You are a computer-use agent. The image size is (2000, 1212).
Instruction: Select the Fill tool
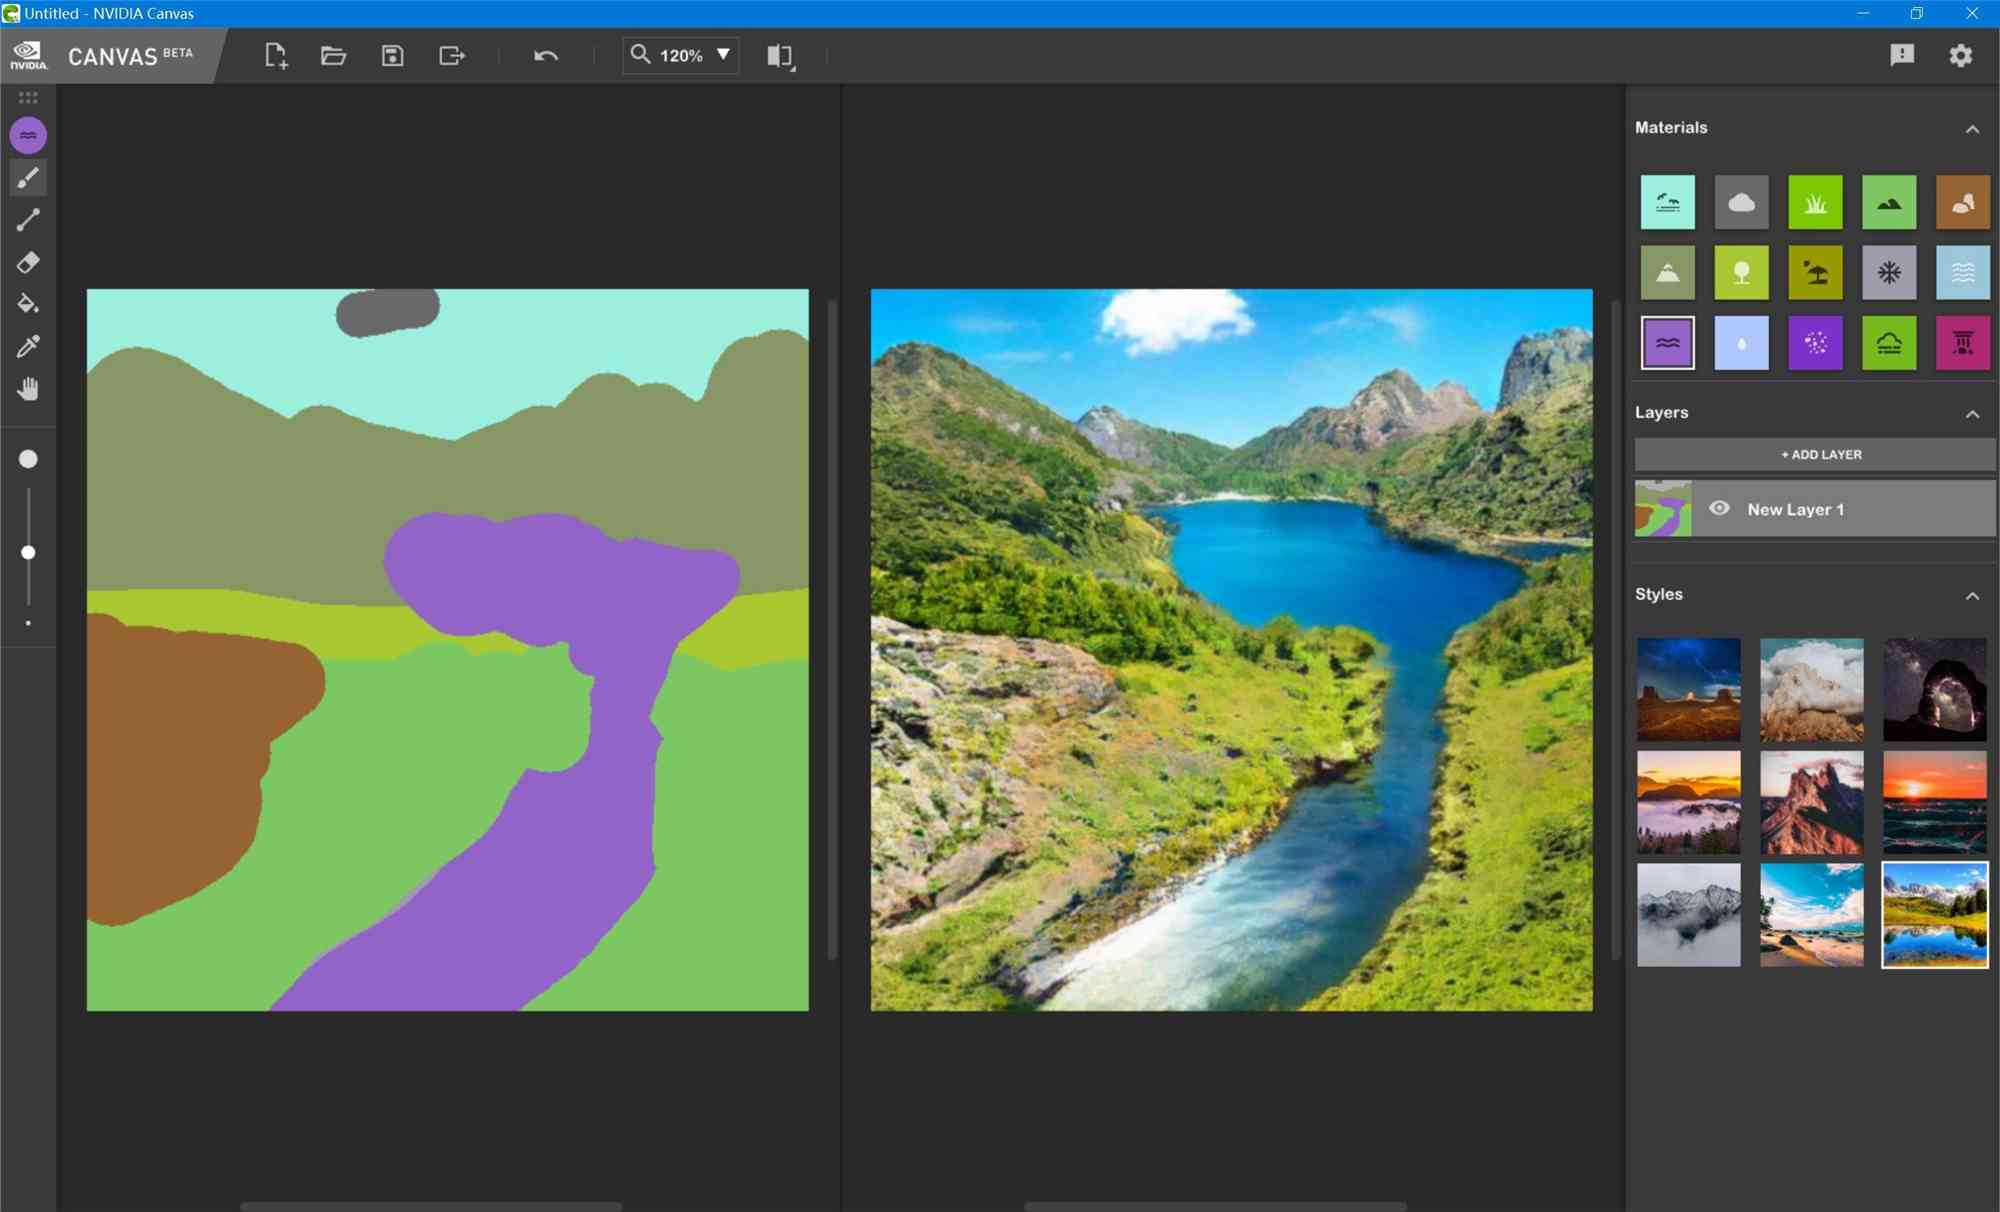click(x=29, y=304)
